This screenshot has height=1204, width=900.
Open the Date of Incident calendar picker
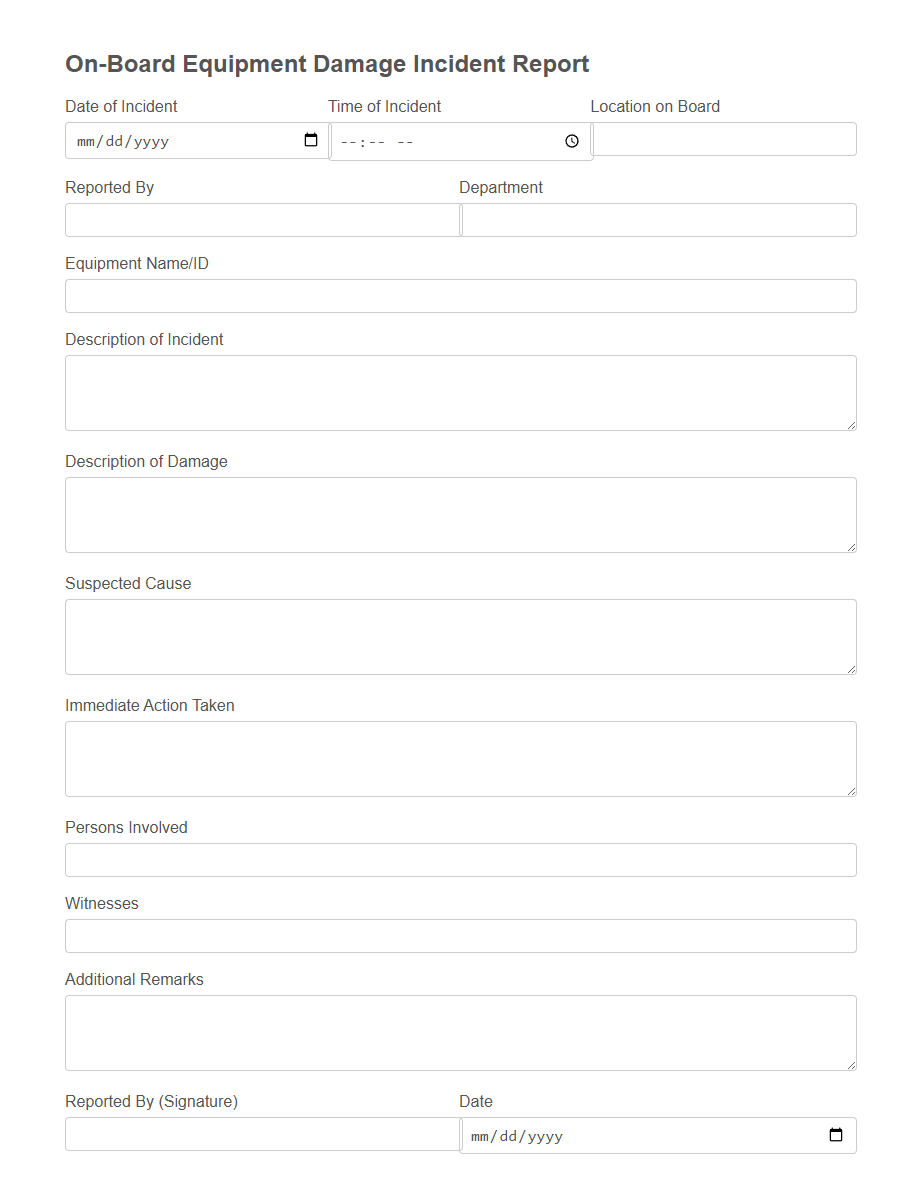313,140
